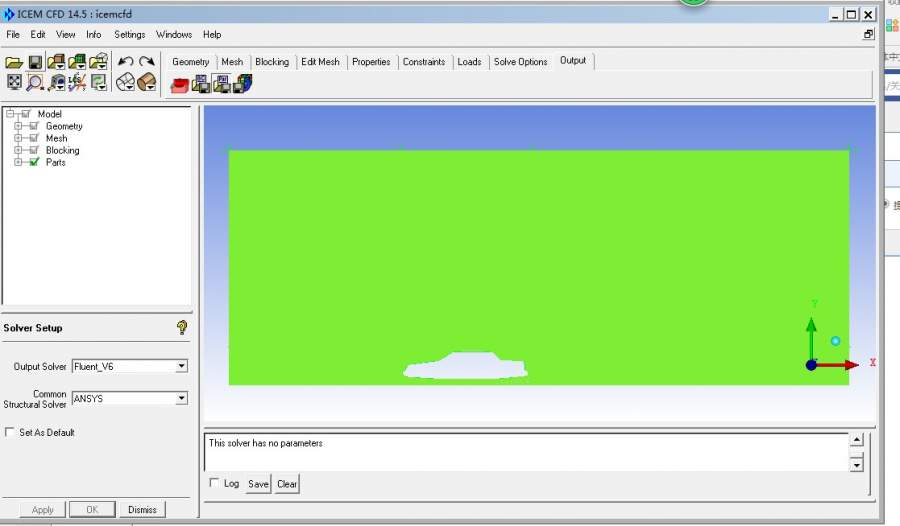
Task: Click the Refresh display icon
Action: pyautogui.click(x=99, y=82)
